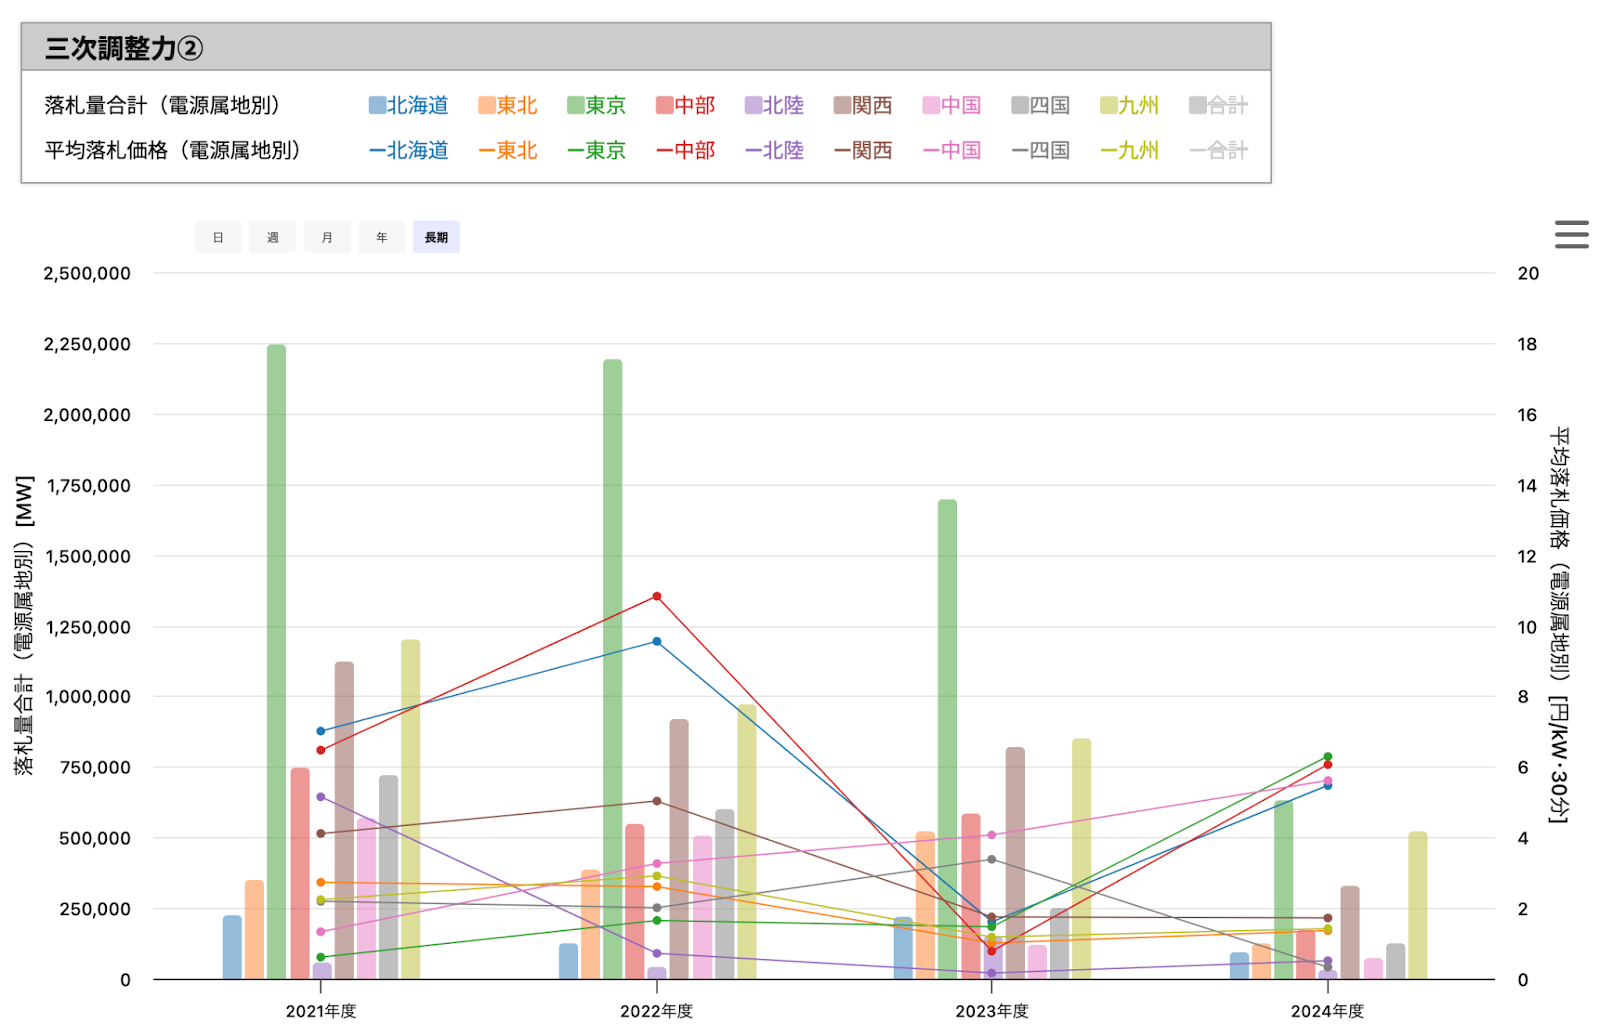The width and height of the screenshot is (1600, 1030).
Task: Select the 週 (week) range button
Action: click(272, 237)
